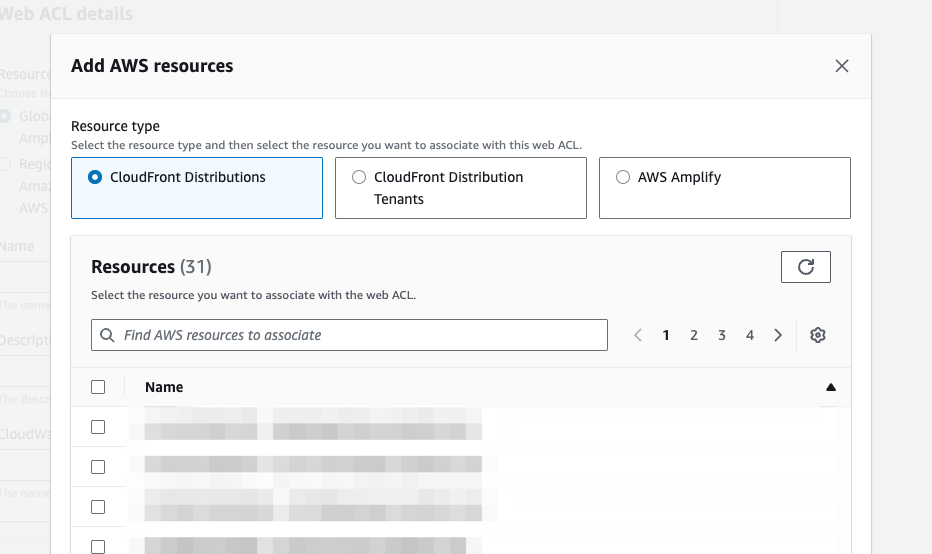Check the first resource row checkbox
The width and height of the screenshot is (932, 554).
(98, 427)
